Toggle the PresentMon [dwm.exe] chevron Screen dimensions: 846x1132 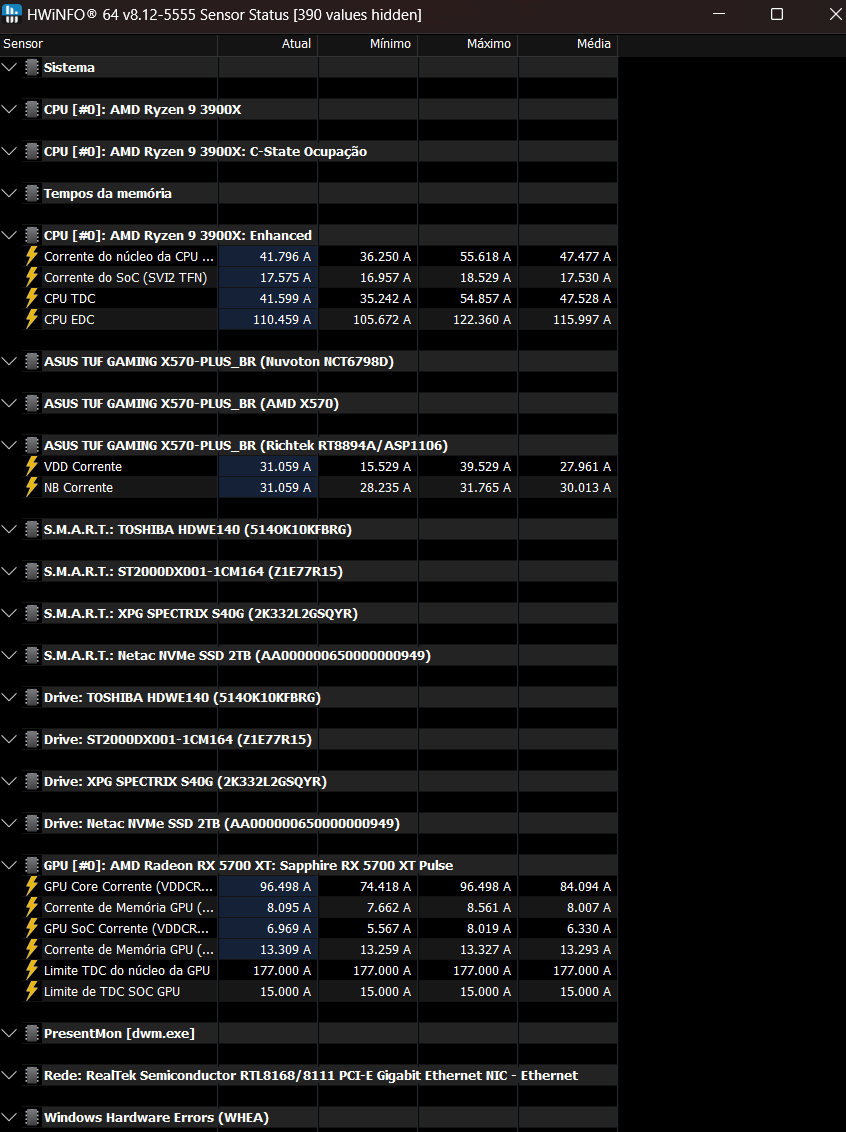(x=9, y=1033)
